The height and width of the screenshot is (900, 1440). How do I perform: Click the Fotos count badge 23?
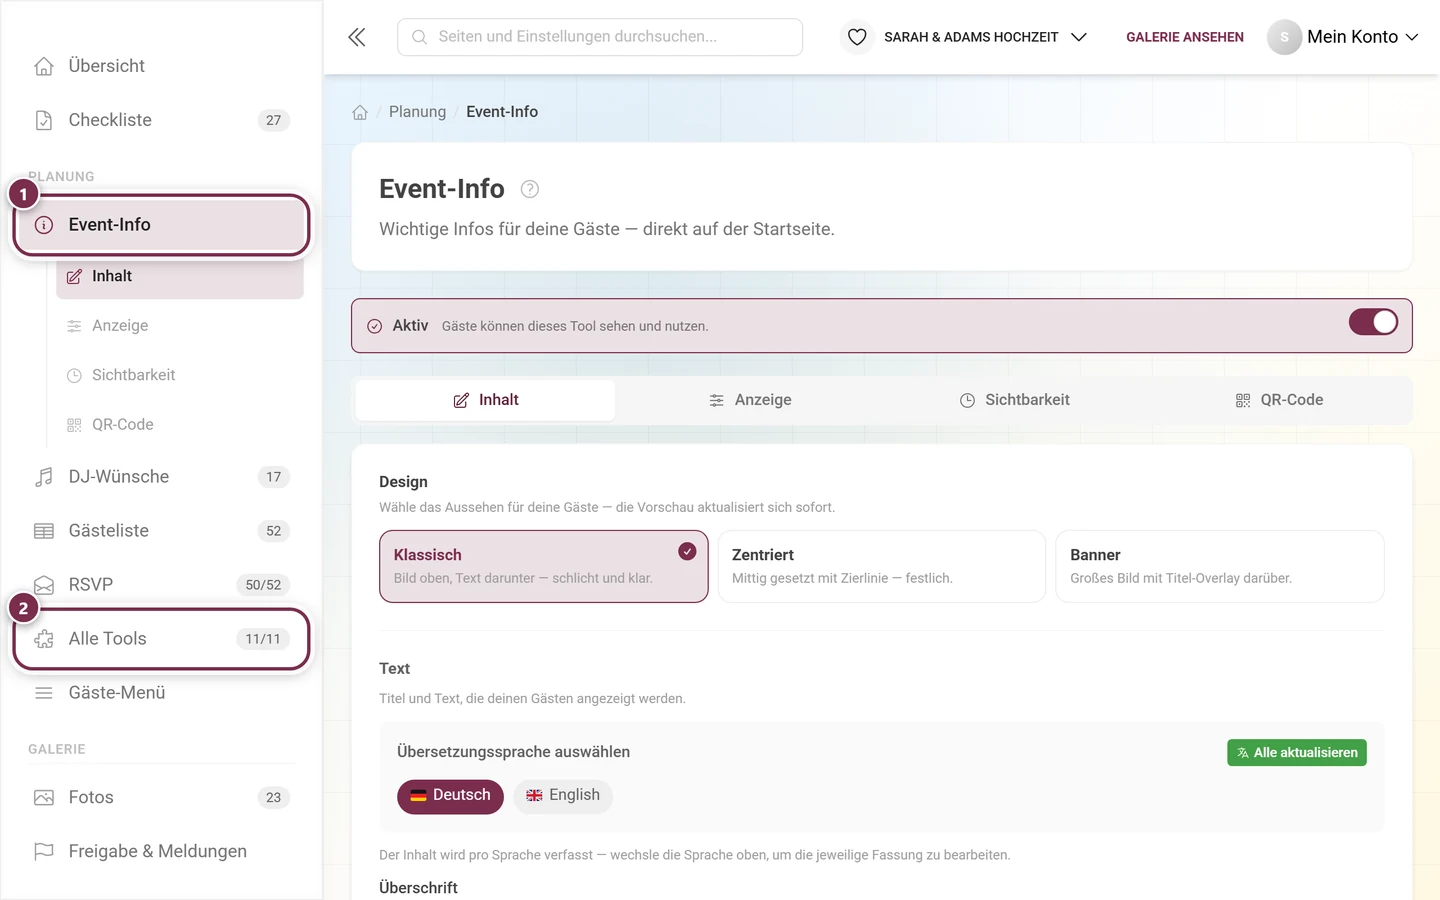pyautogui.click(x=274, y=798)
